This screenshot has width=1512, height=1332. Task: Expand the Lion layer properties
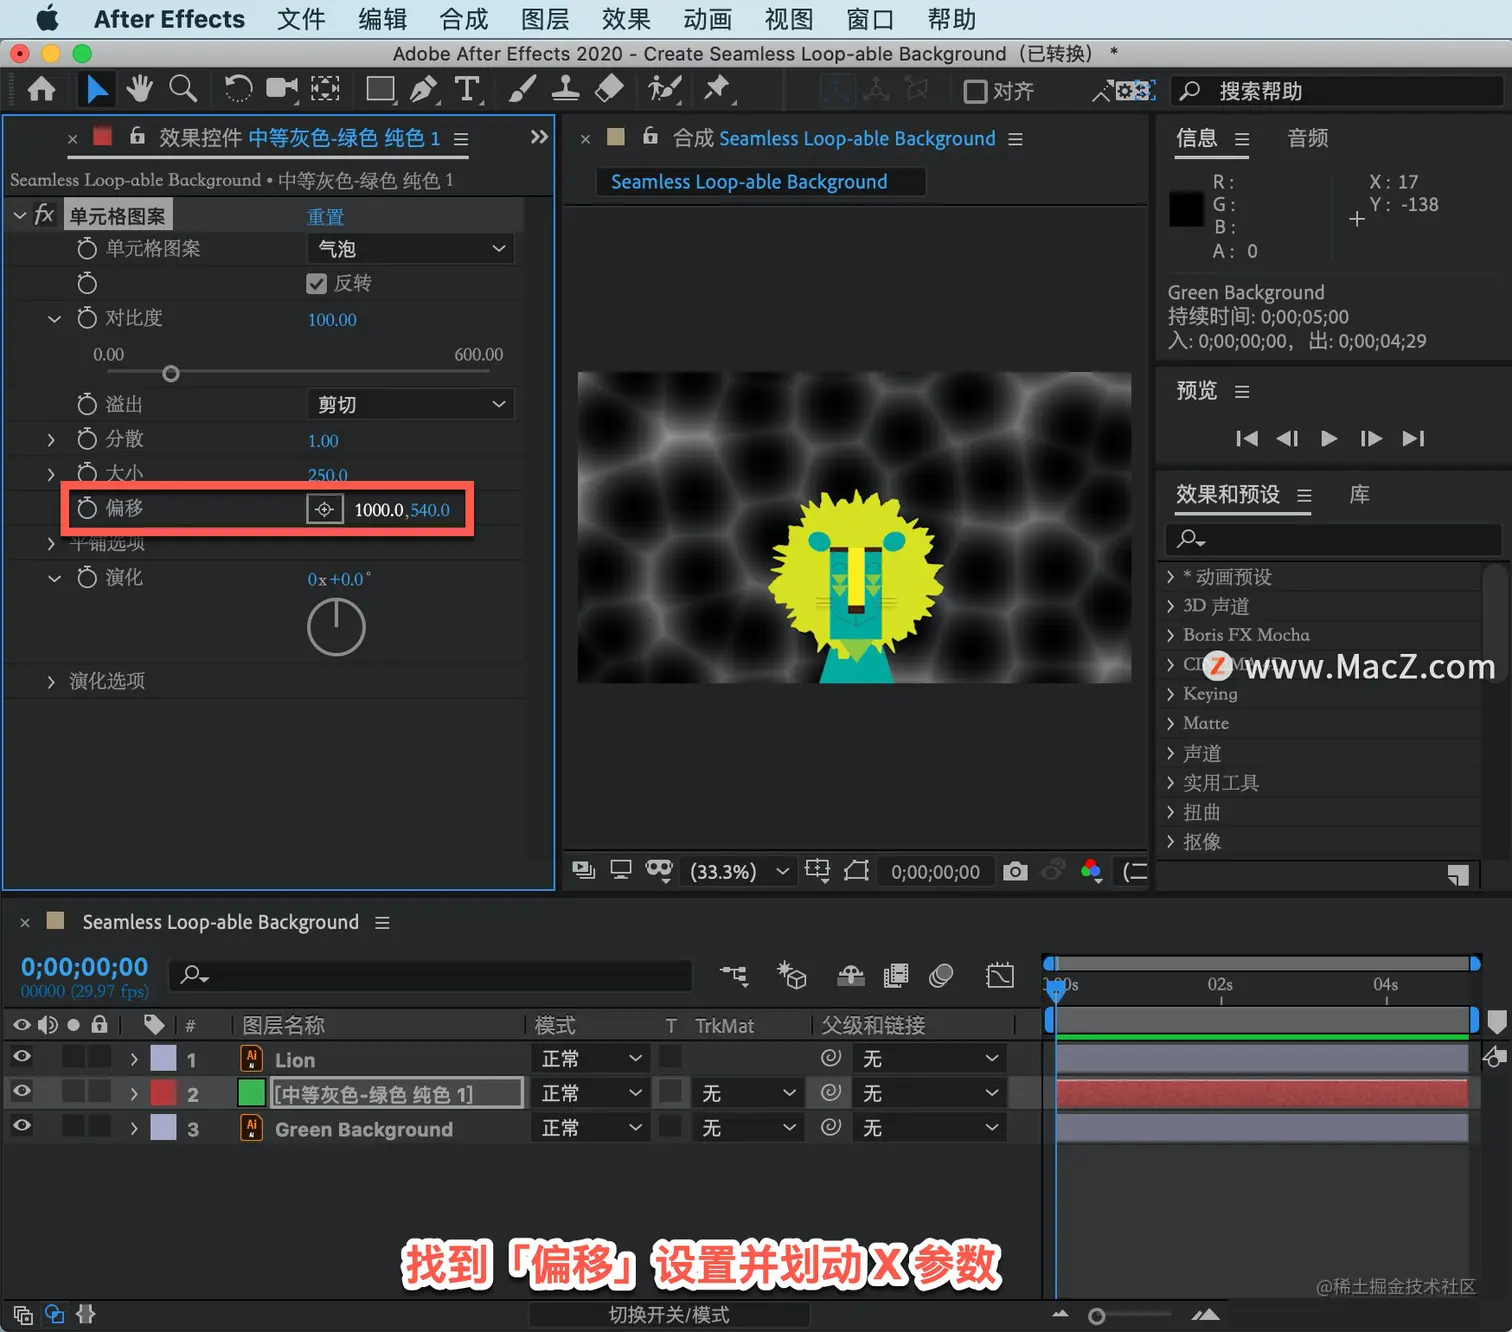click(133, 1059)
